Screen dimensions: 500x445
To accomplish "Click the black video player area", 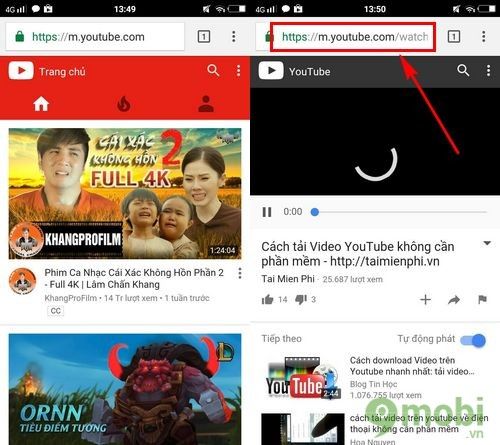I will click(375, 142).
